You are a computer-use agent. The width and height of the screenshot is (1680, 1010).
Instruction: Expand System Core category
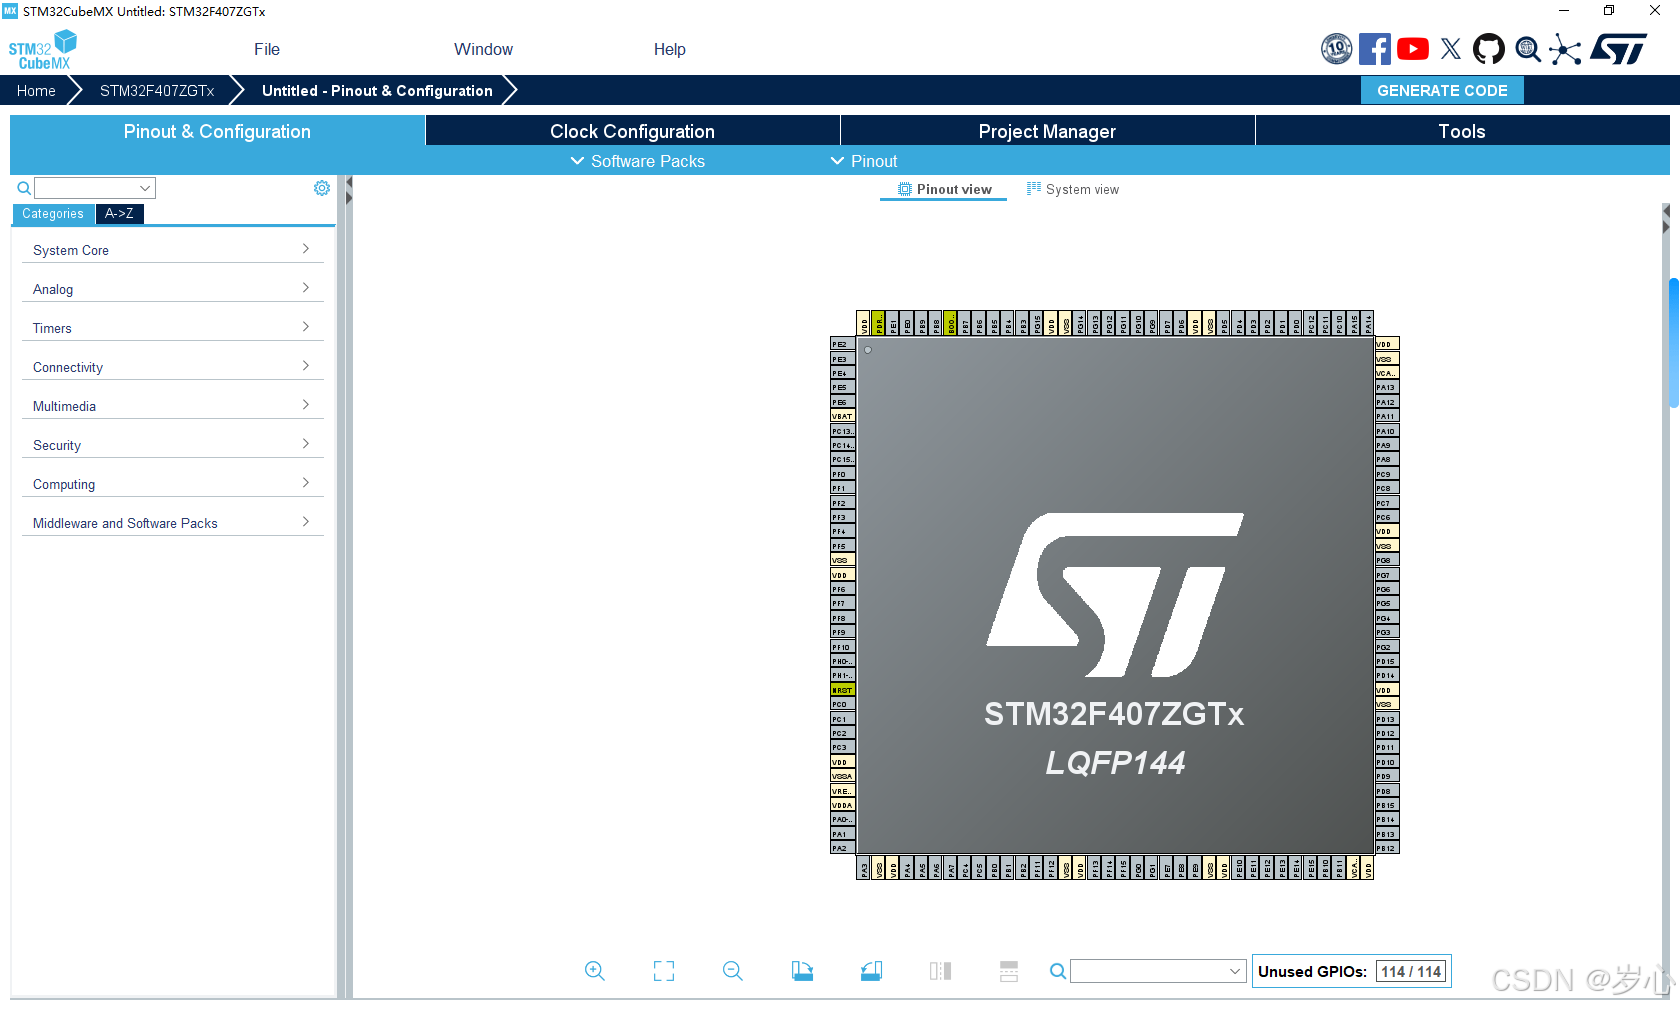172,250
